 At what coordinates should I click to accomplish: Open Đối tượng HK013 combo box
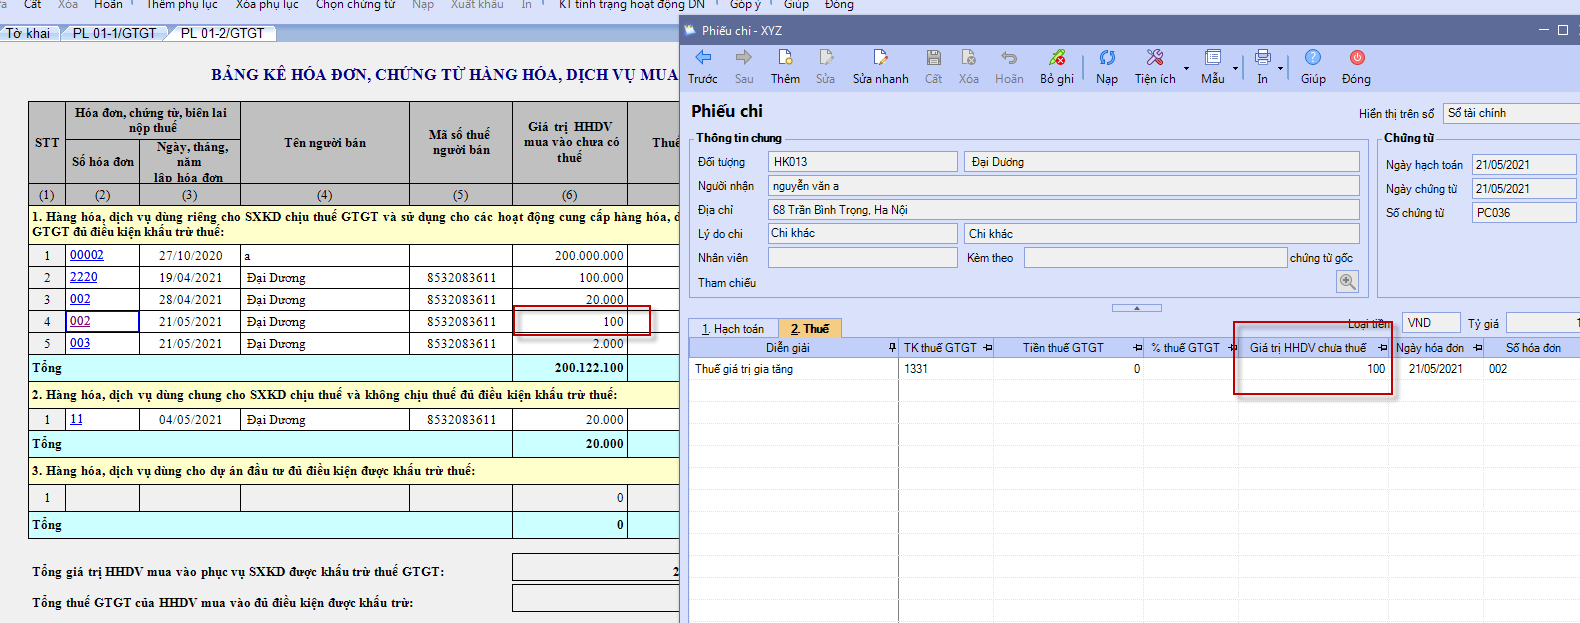[x=862, y=161]
